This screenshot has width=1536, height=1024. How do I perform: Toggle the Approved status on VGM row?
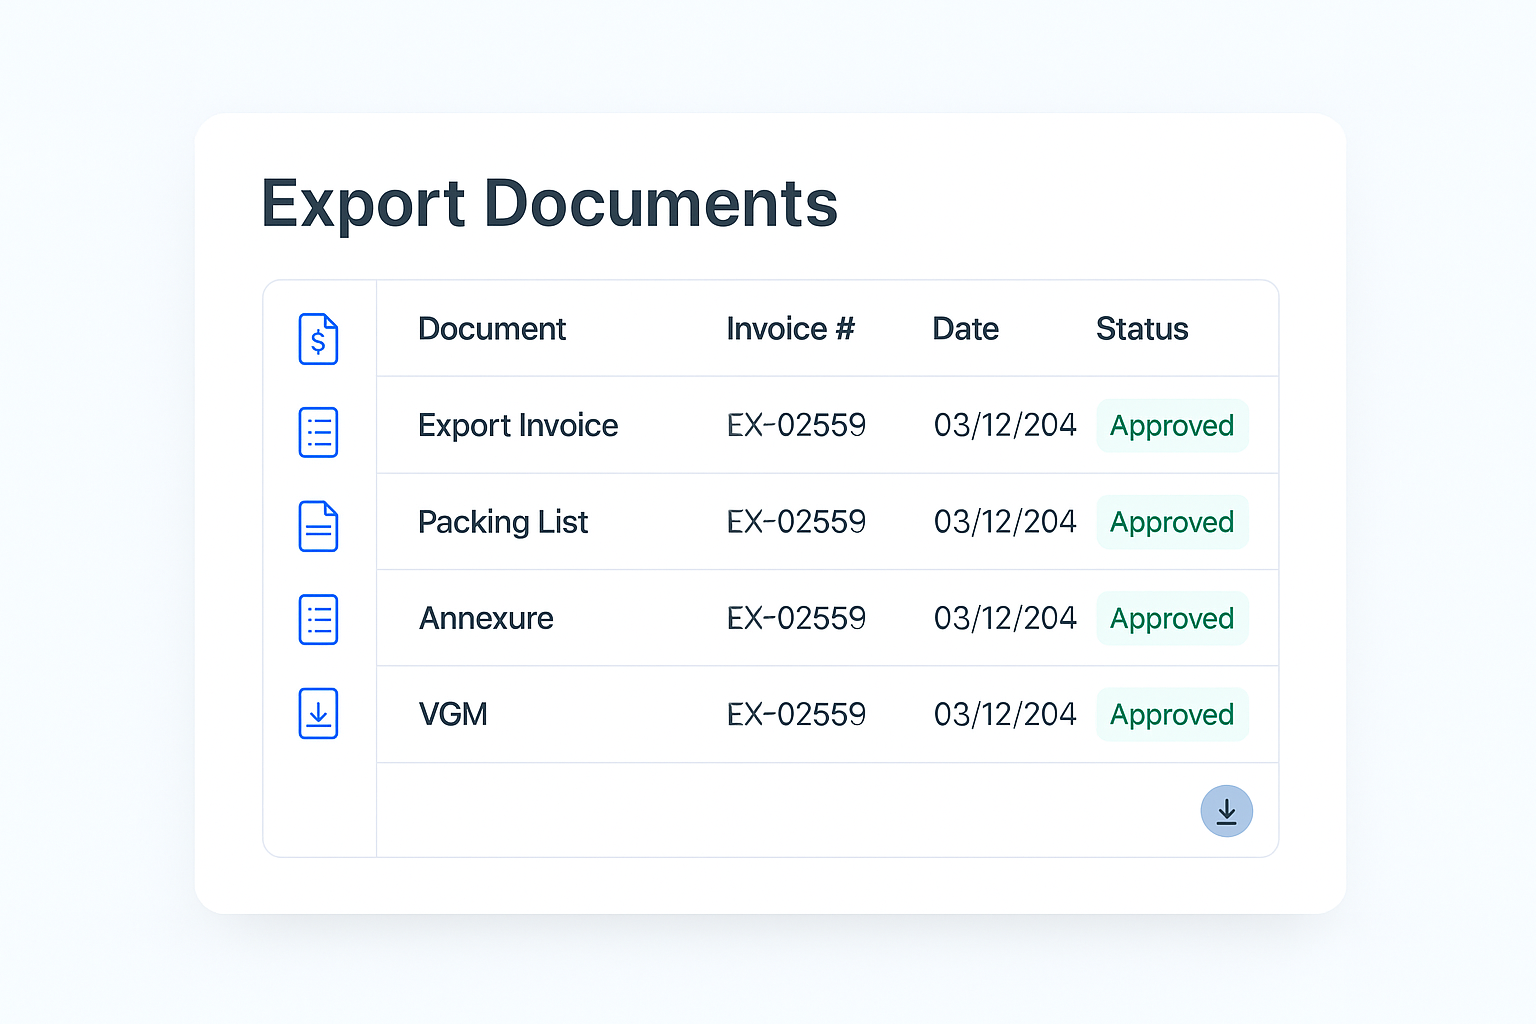[1171, 714]
